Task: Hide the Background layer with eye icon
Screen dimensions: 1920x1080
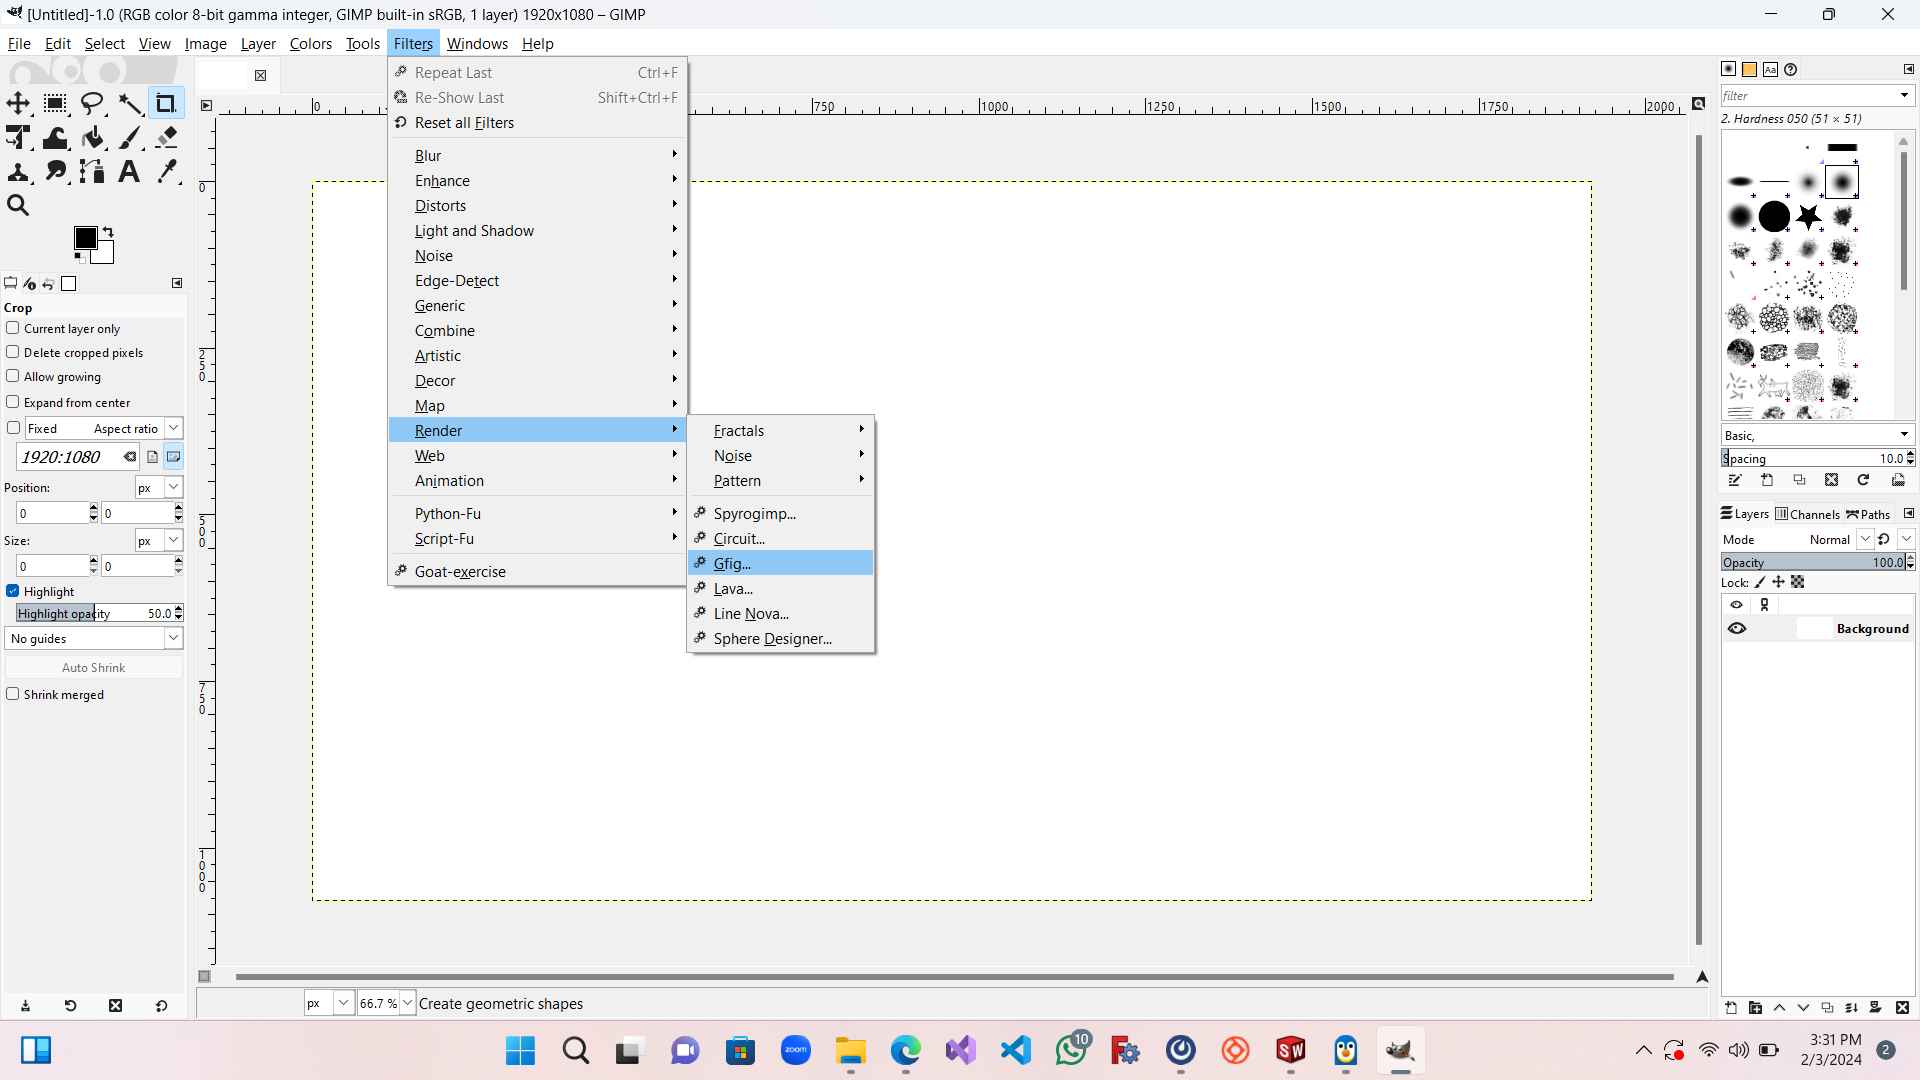Action: [1737, 629]
